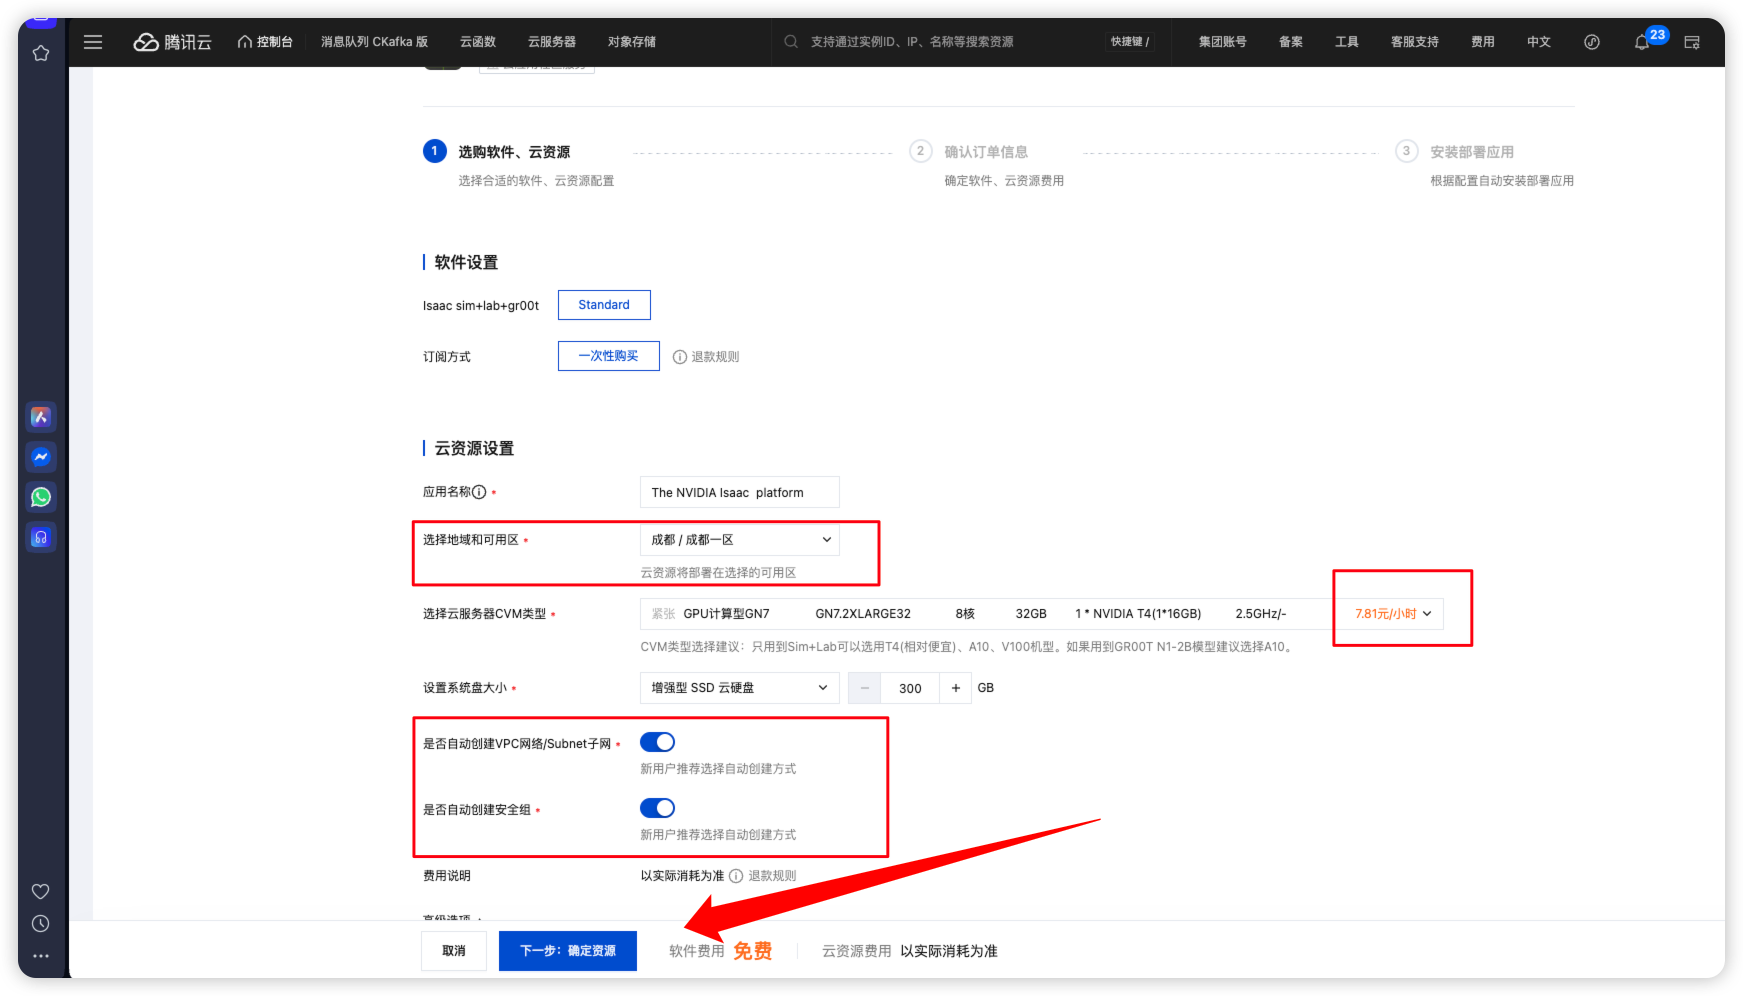
Task: Open the window-settings icon at top right
Action: [x=1692, y=42]
